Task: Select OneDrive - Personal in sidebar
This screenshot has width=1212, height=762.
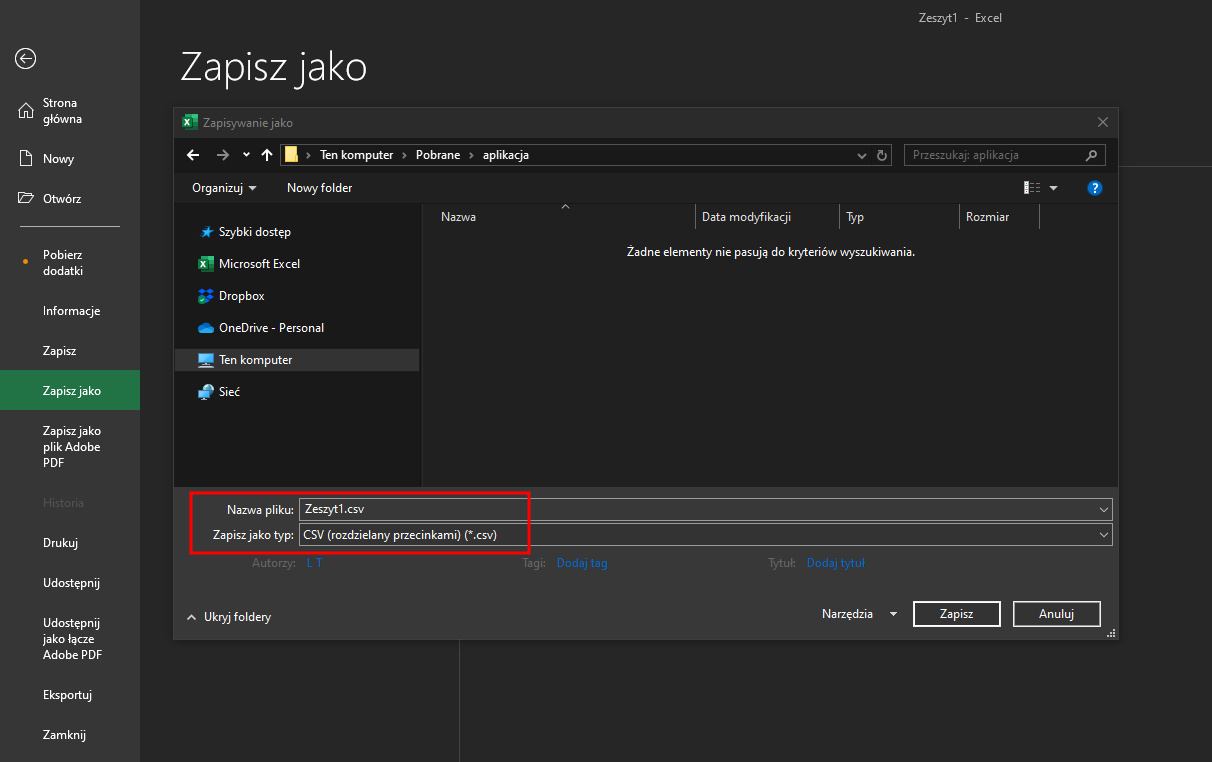Action: [271, 328]
